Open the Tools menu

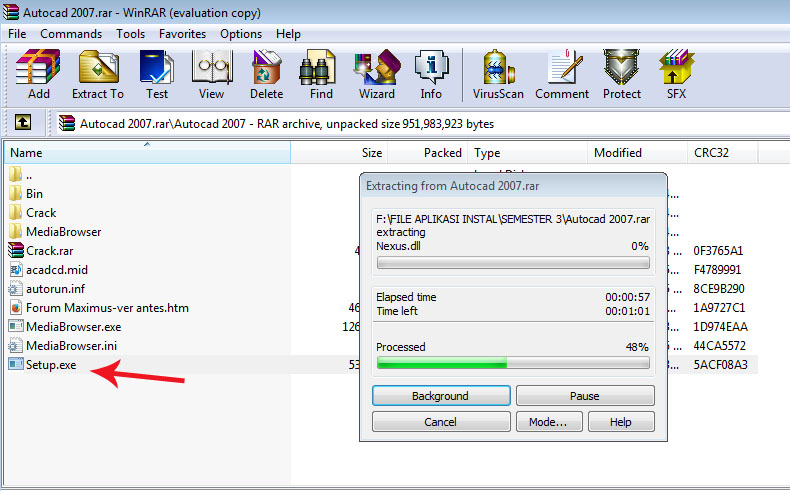130,34
